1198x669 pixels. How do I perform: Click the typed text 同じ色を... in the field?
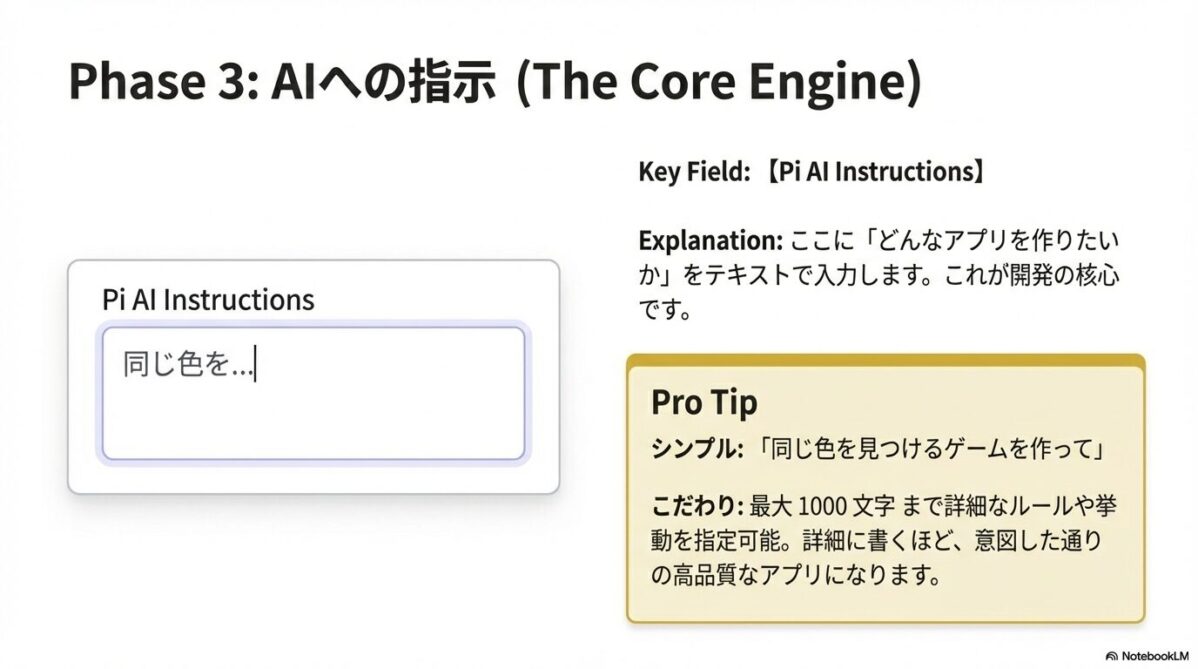(x=187, y=365)
